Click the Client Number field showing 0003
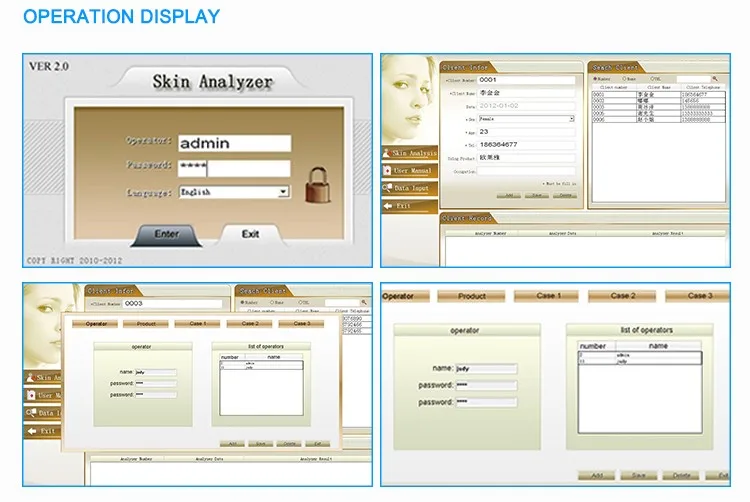This screenshot has width=750, height=502. click(x=172, y=304)
